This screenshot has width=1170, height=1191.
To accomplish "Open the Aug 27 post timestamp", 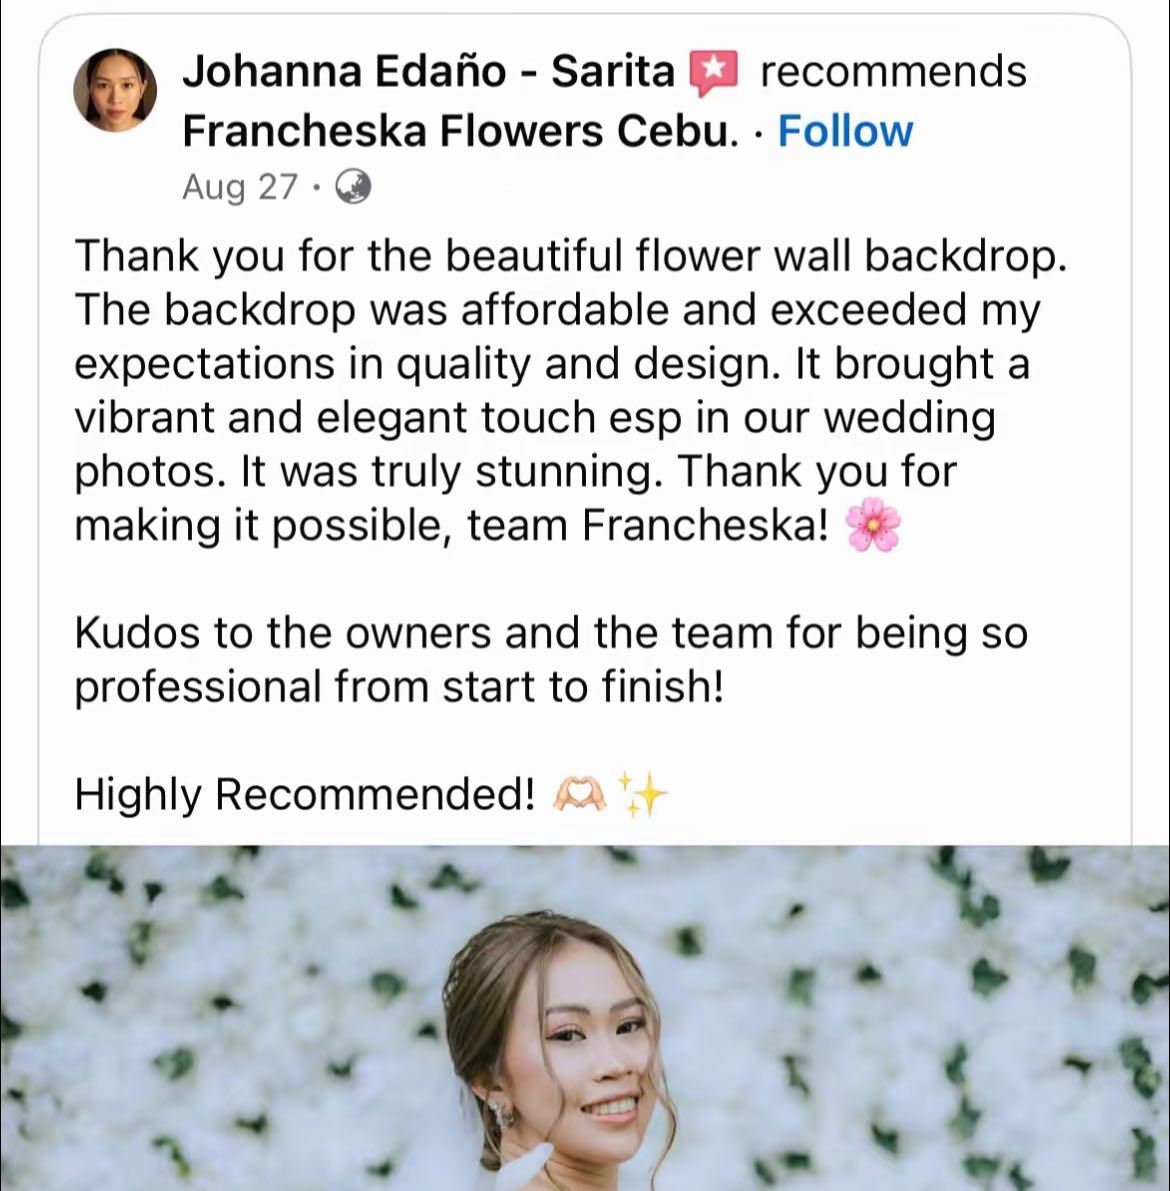I will [x=240, y=186].
